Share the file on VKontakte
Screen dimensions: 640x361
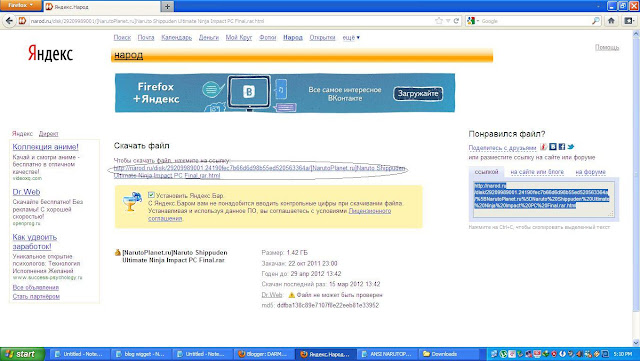click(x=553, y=146)
